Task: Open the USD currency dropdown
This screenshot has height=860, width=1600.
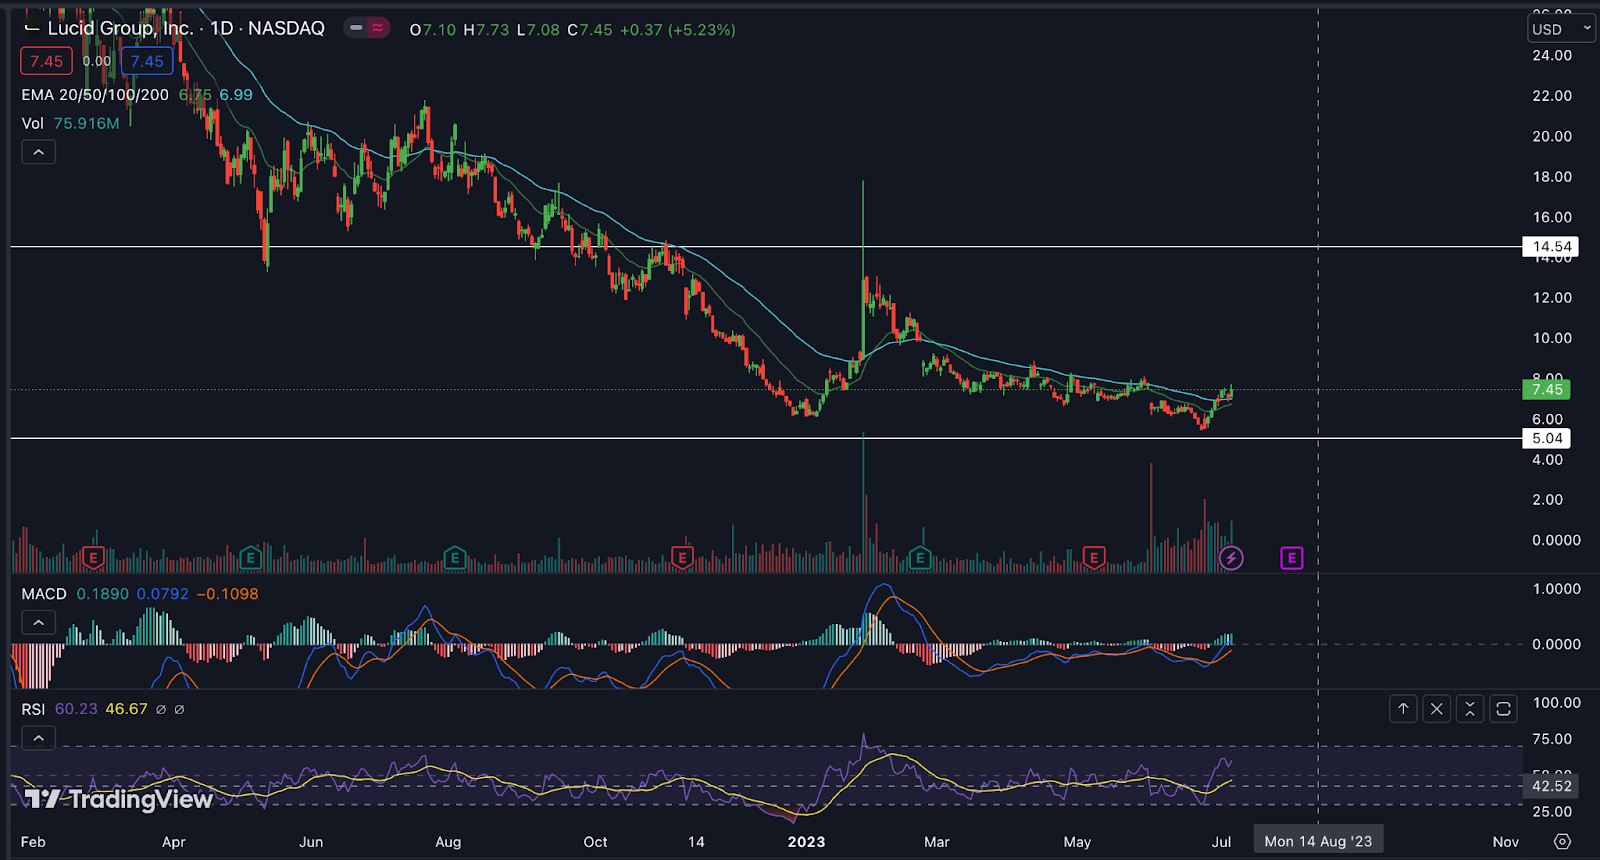Action: click(x=1561, y=29)
